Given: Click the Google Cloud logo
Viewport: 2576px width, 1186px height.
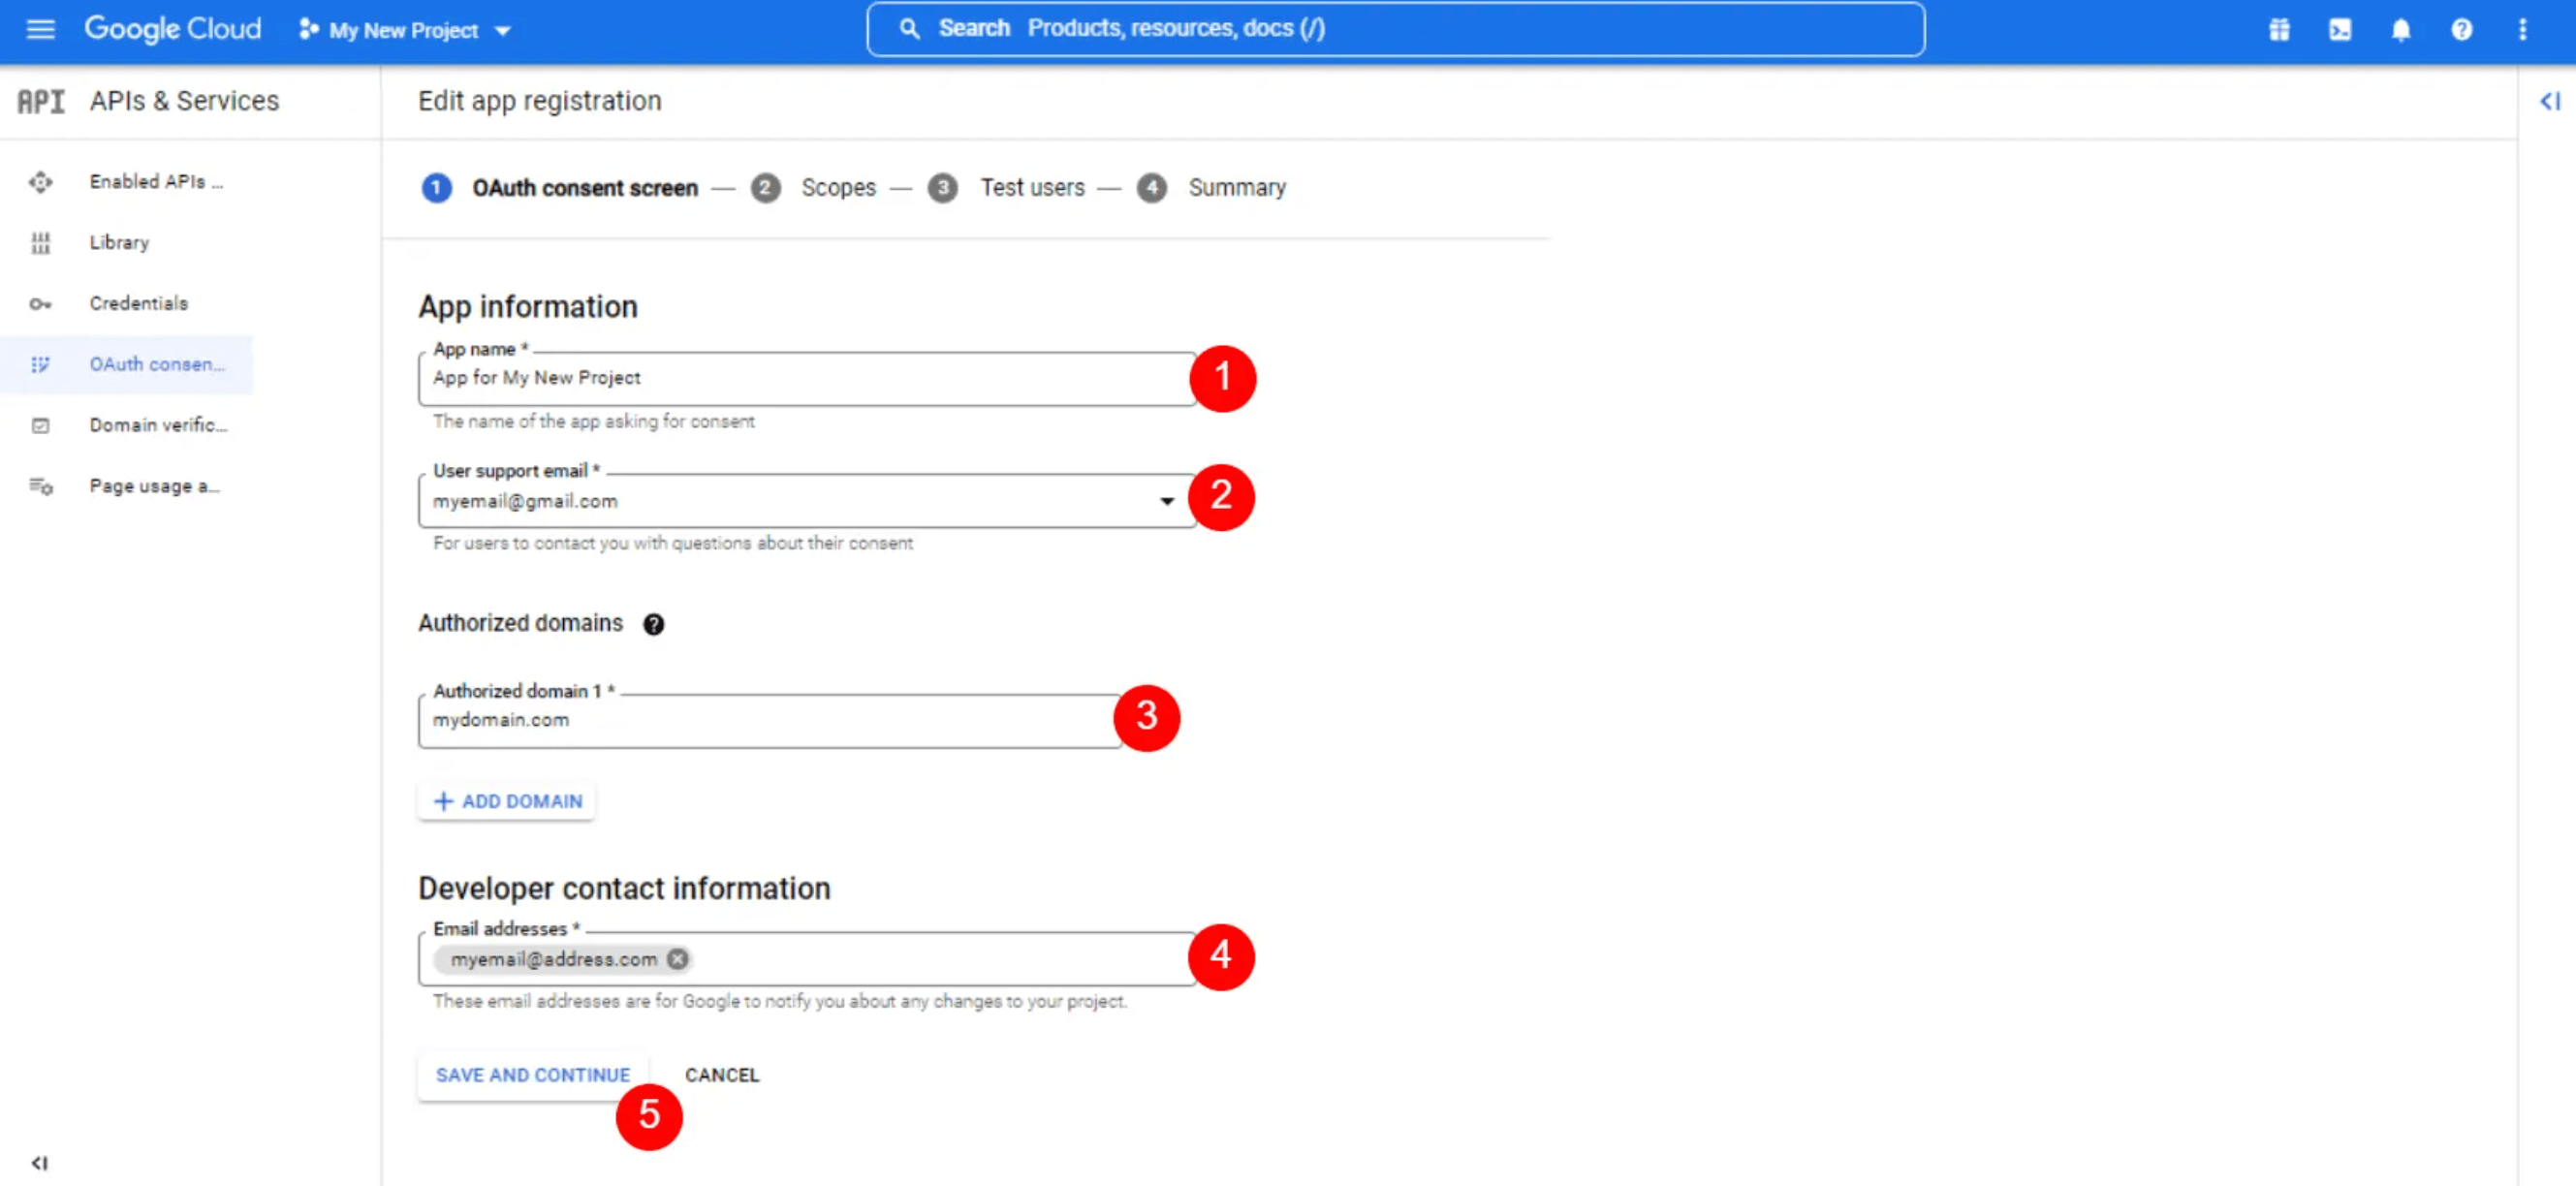Looking at the screenshot, I should [x=172, y=29].
